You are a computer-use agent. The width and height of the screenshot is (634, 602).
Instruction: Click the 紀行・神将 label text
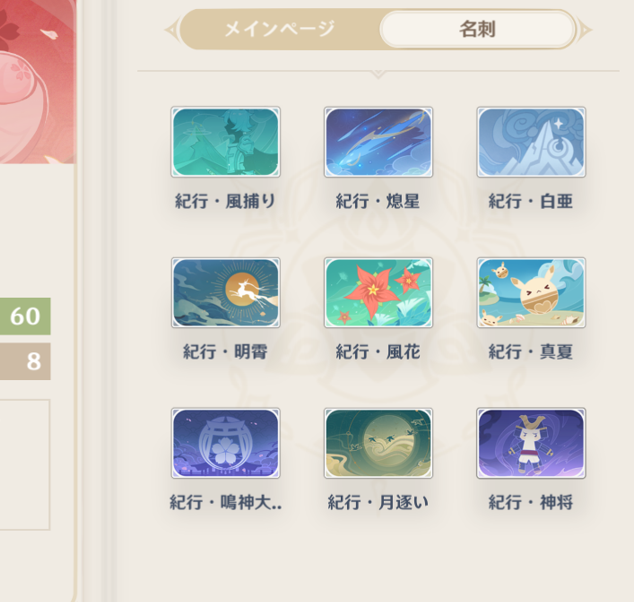coord(530,502)
